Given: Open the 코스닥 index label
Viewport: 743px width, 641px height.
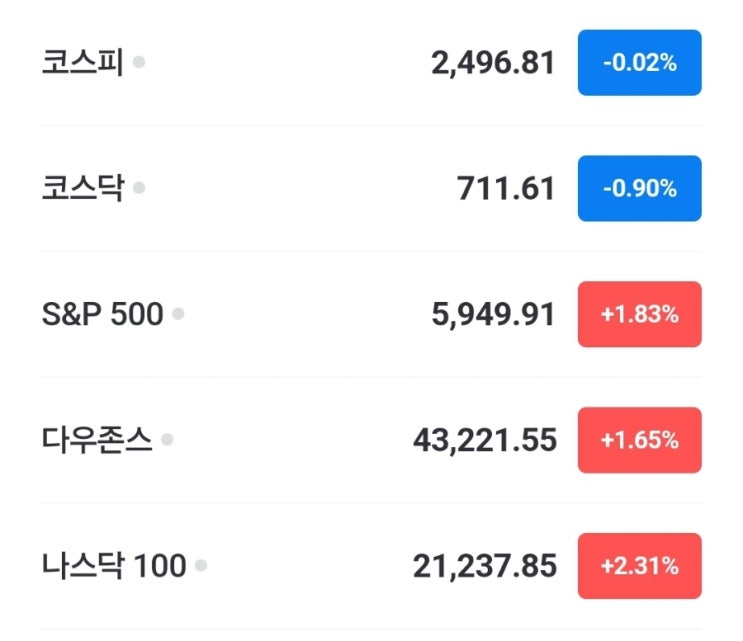Looking at the screenshot, I should (82, 188).
